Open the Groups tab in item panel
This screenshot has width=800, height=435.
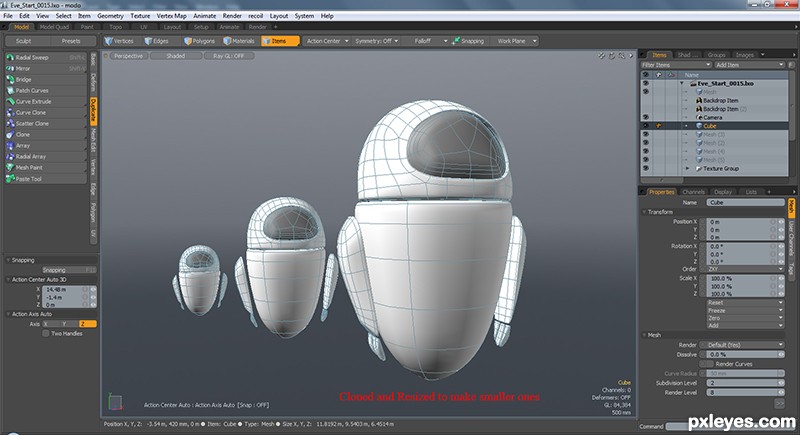tap(716, 55)
